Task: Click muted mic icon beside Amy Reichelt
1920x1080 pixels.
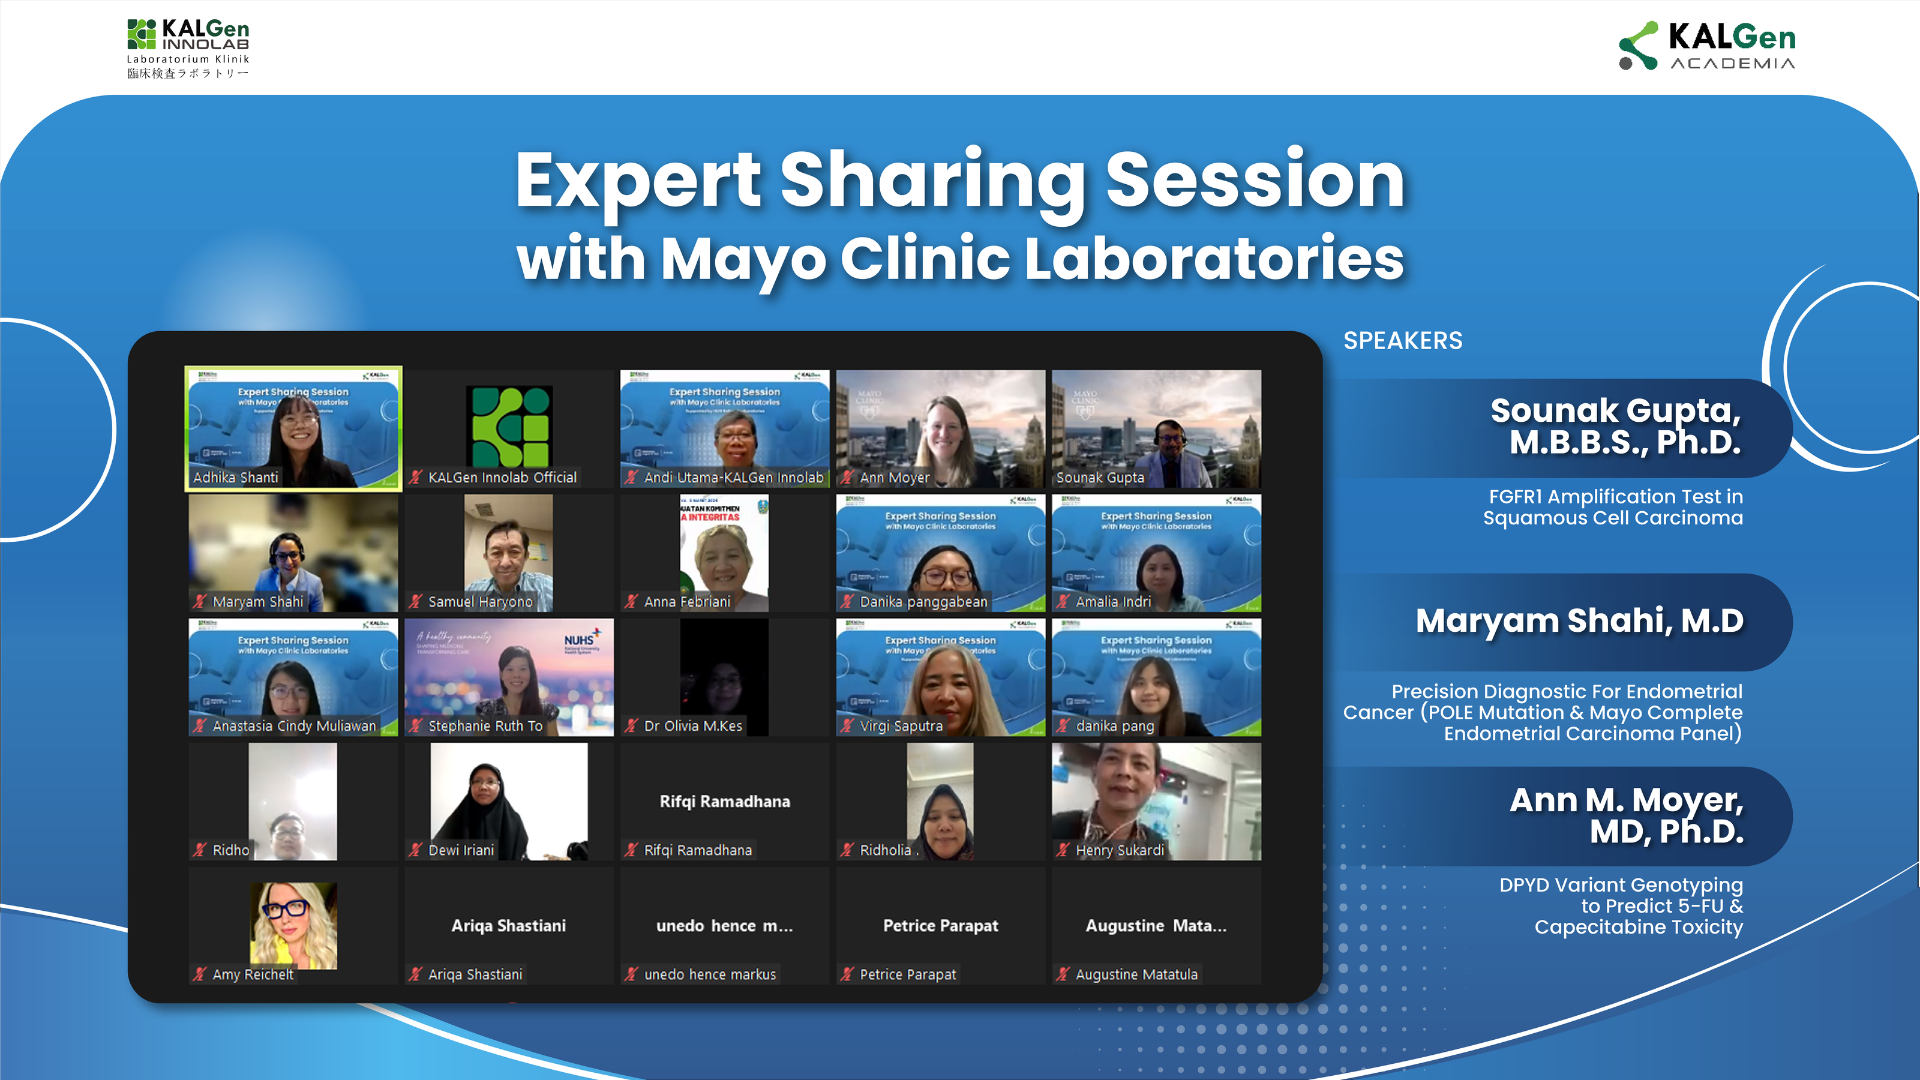Action: pos(200,973)
